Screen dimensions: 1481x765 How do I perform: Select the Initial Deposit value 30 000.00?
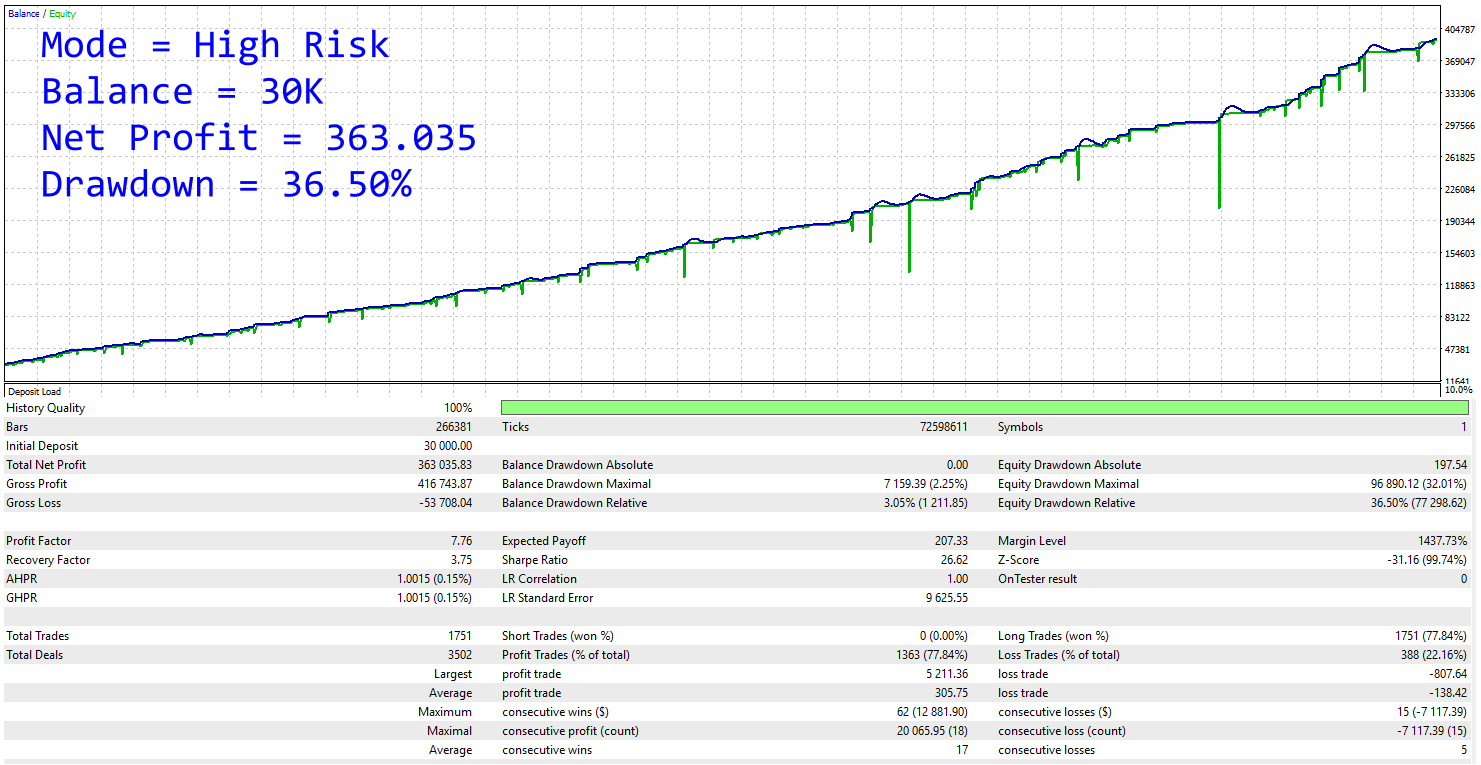[449, 446]
